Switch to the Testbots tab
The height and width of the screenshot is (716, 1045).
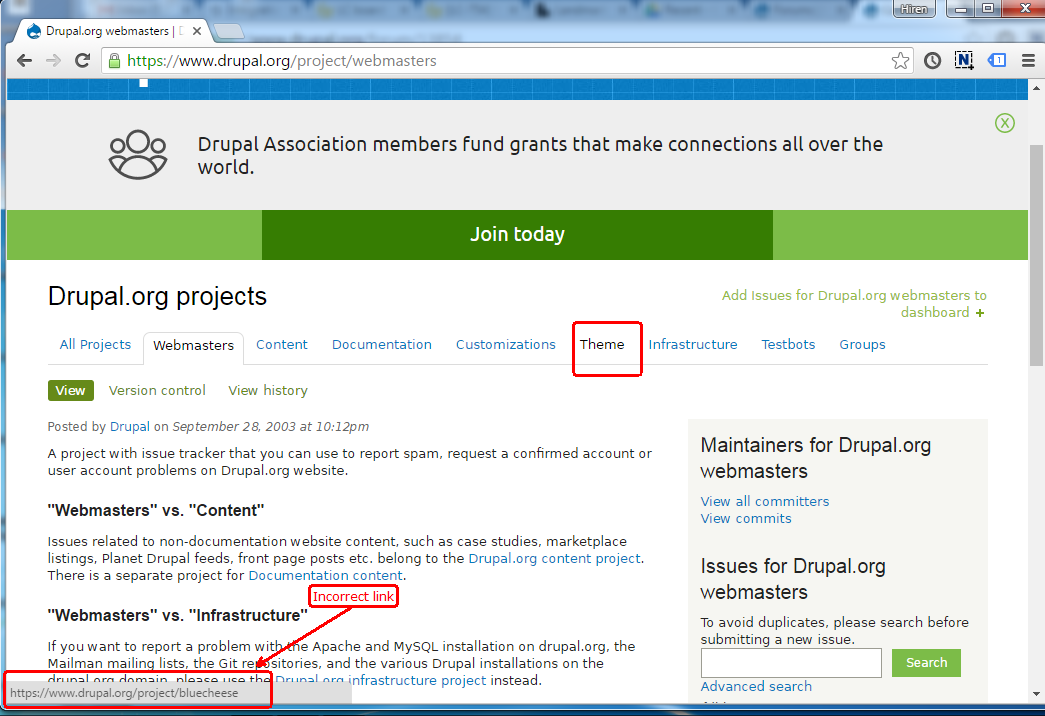[x=788, y=345]
